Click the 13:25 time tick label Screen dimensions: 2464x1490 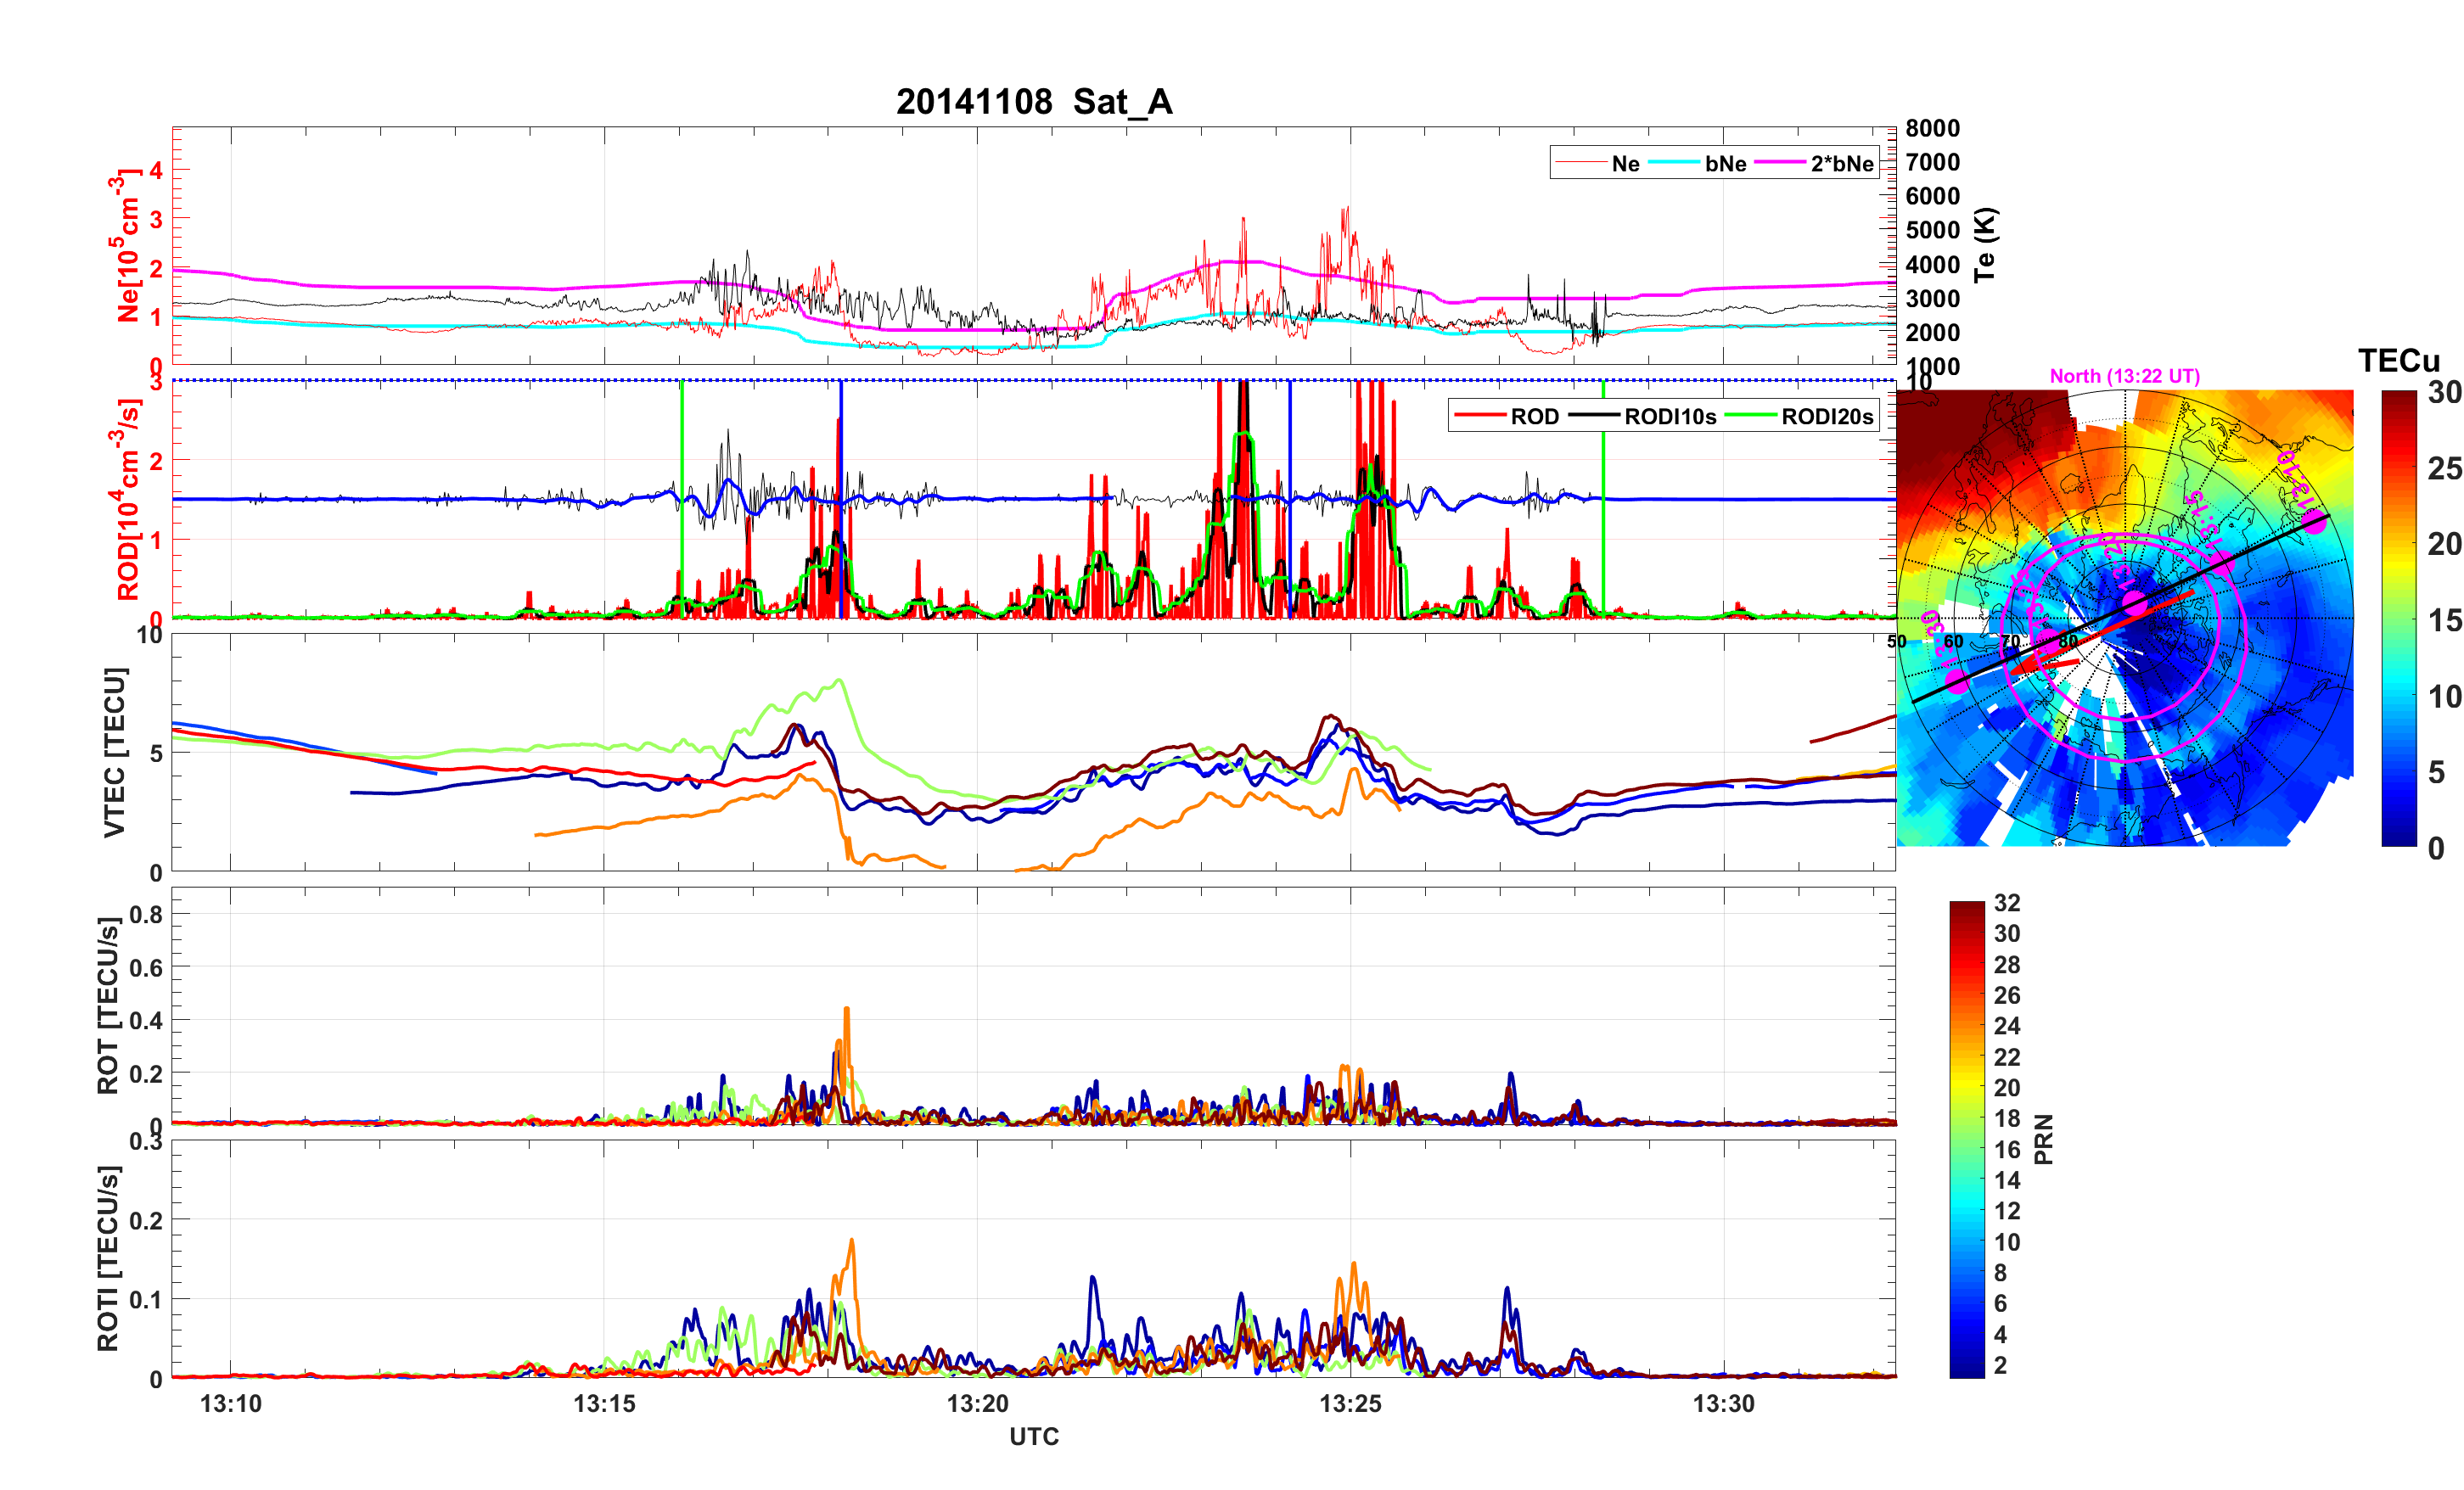1350,1404
